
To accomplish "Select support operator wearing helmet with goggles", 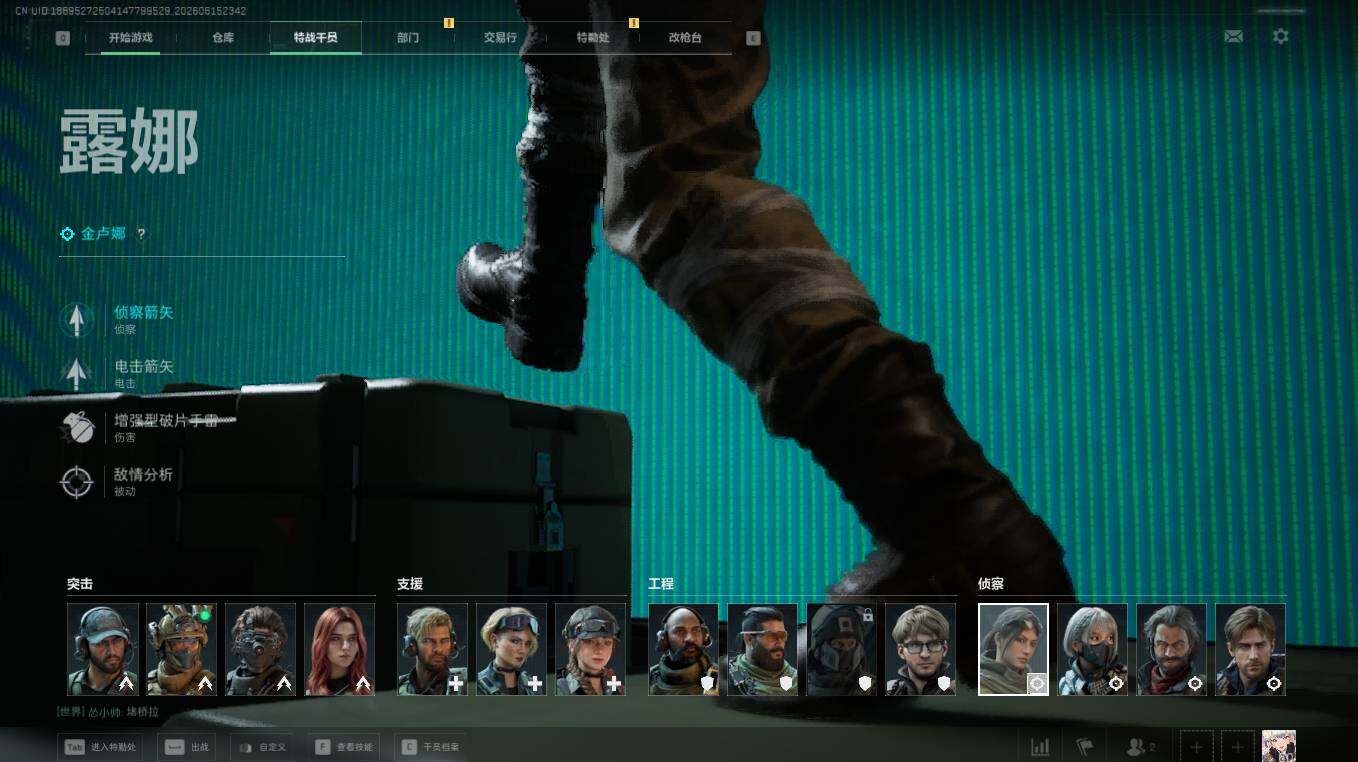I will 591,649.
